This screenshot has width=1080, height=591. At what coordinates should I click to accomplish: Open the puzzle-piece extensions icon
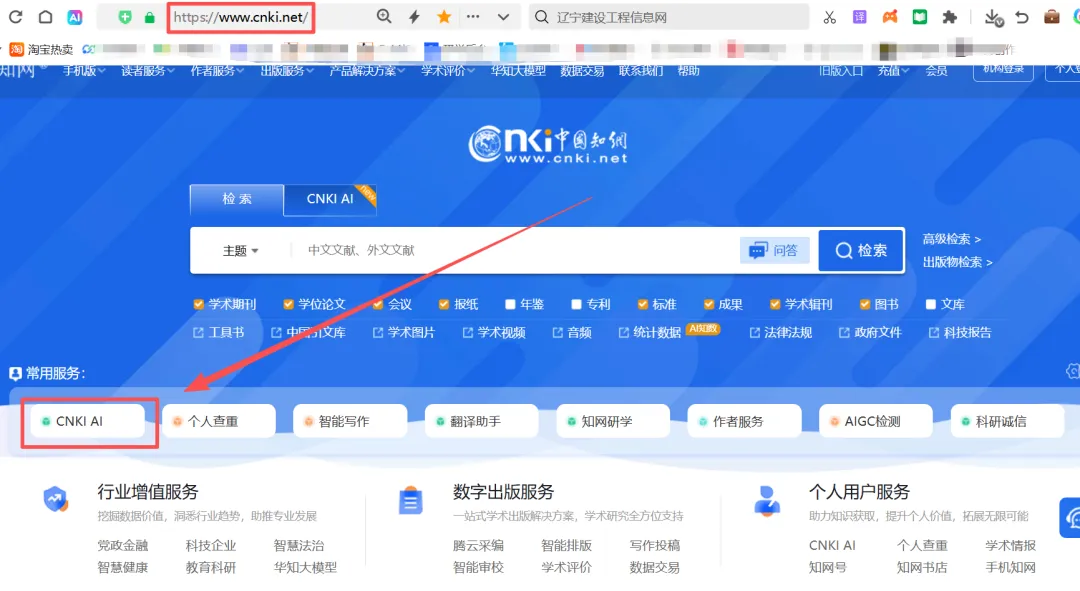coord(950,17)
